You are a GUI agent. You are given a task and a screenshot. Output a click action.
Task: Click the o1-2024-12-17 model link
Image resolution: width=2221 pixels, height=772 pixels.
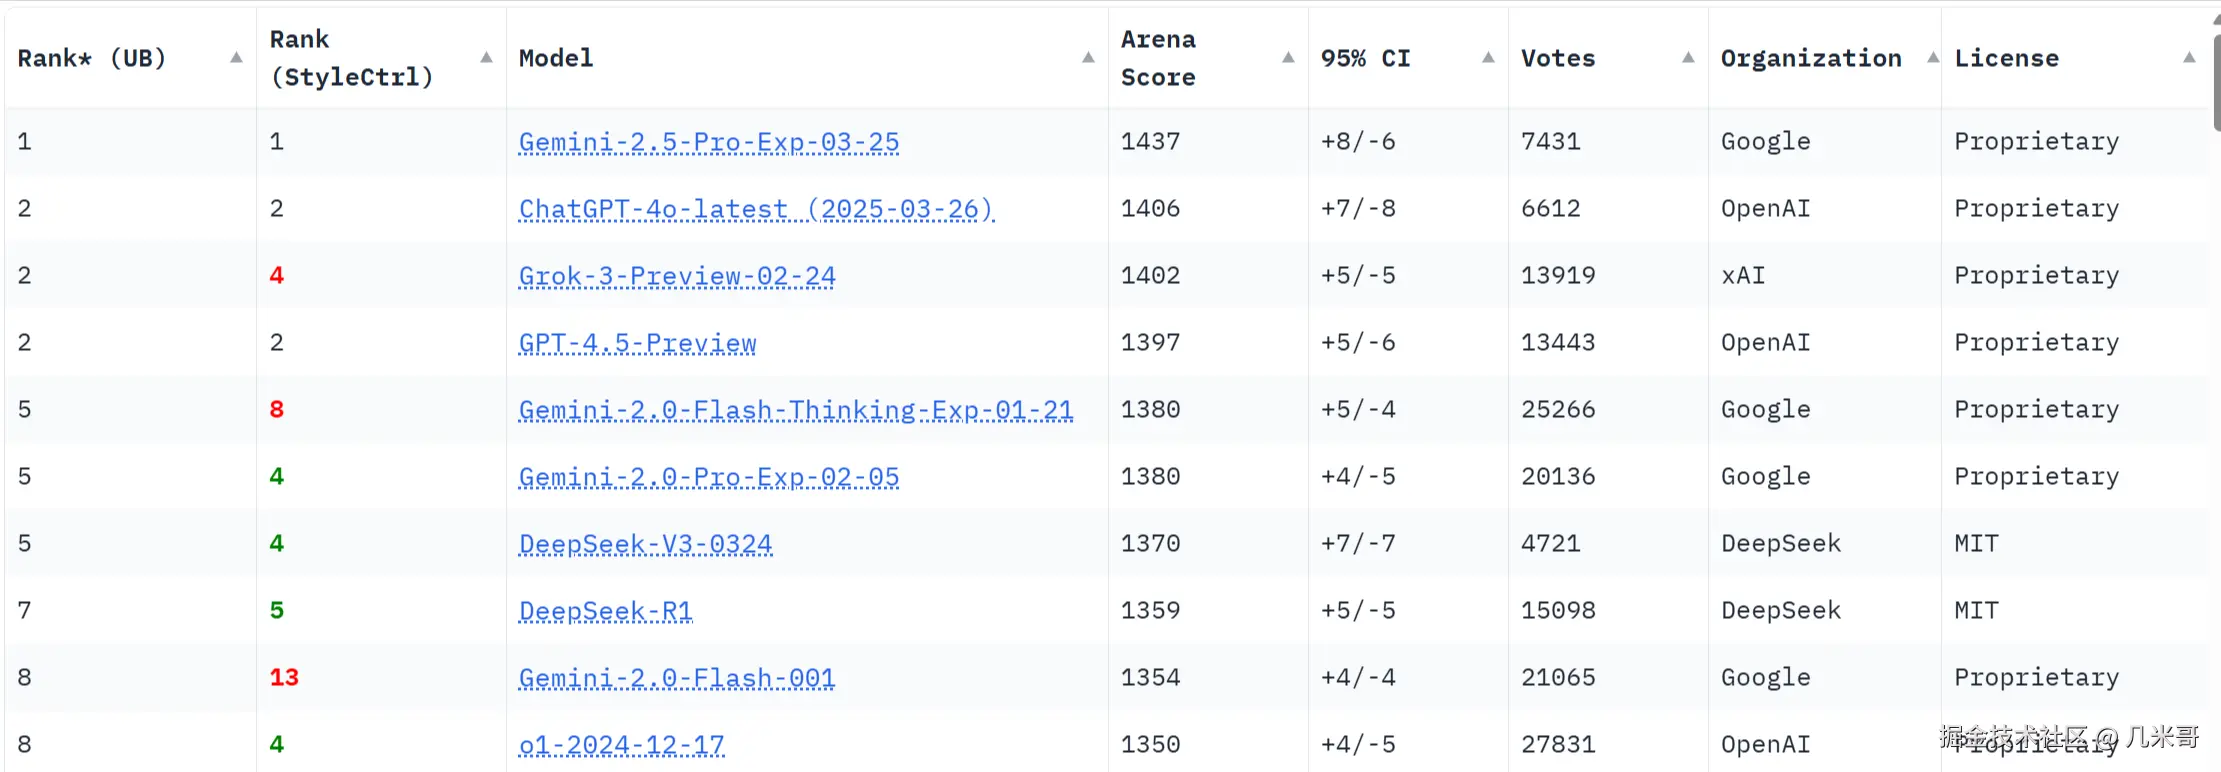[x=621, y=745]
